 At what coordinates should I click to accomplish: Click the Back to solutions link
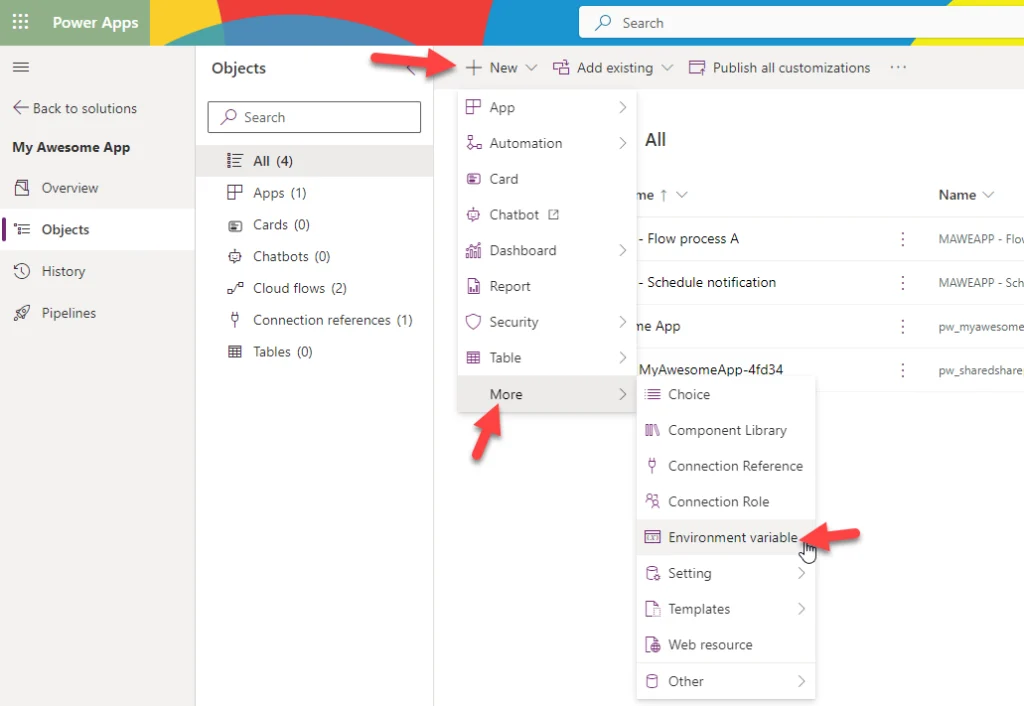[75, 108]
